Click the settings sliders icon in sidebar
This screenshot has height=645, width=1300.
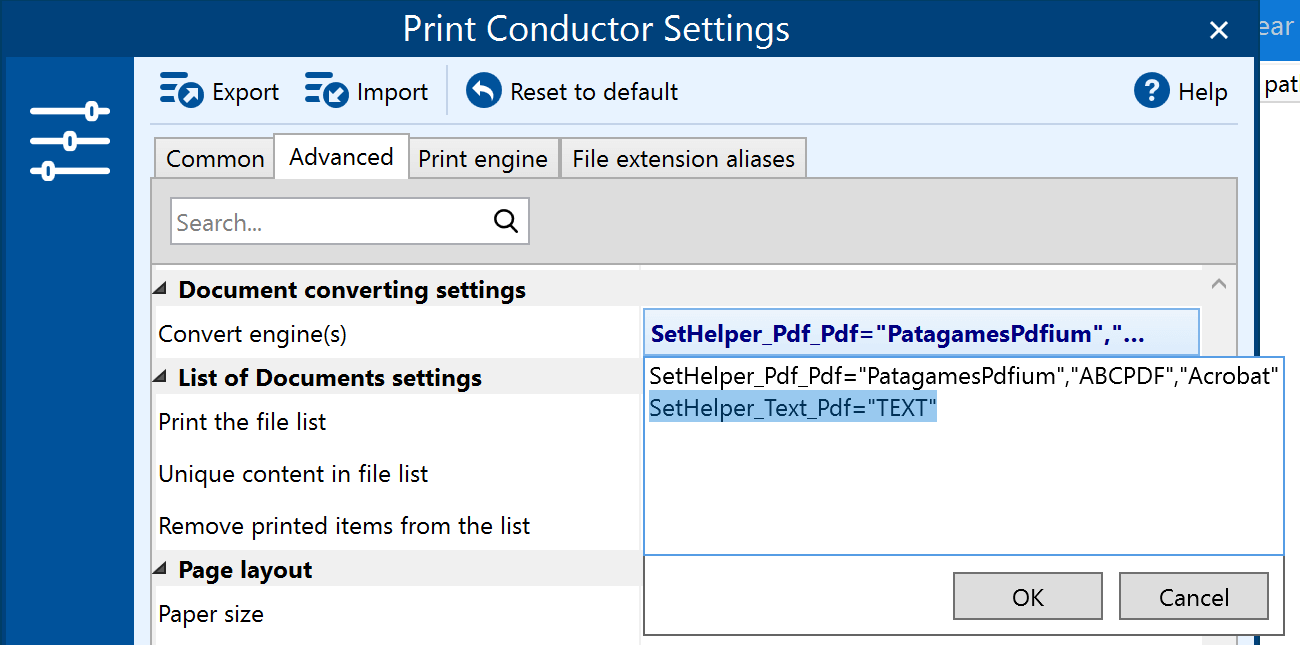point(70,141)
